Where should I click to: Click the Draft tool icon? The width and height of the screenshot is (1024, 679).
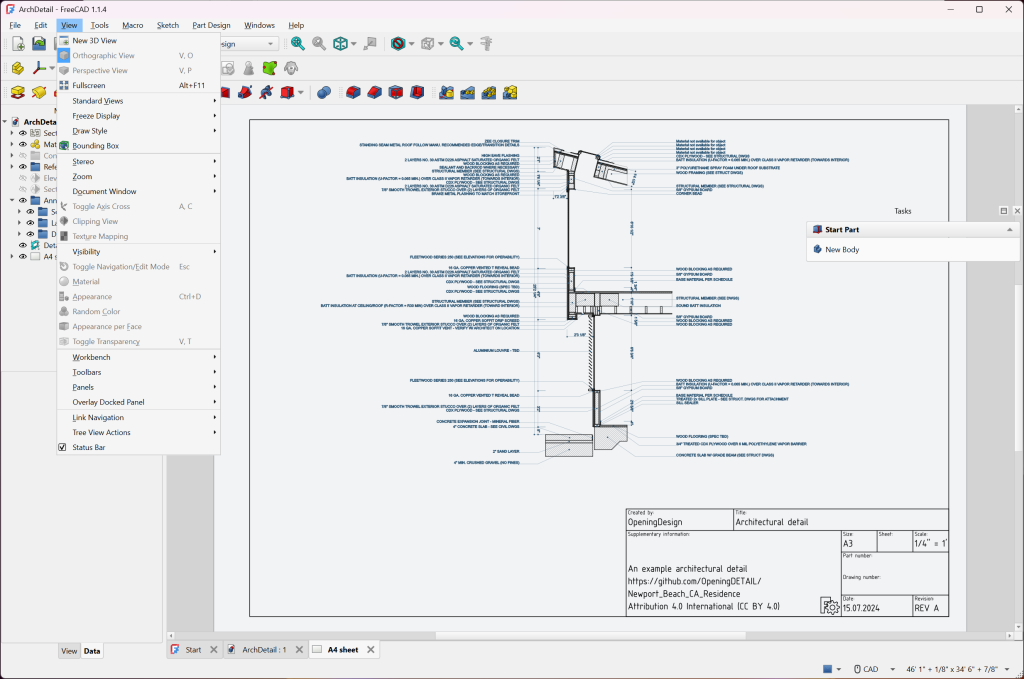(396, 93)
